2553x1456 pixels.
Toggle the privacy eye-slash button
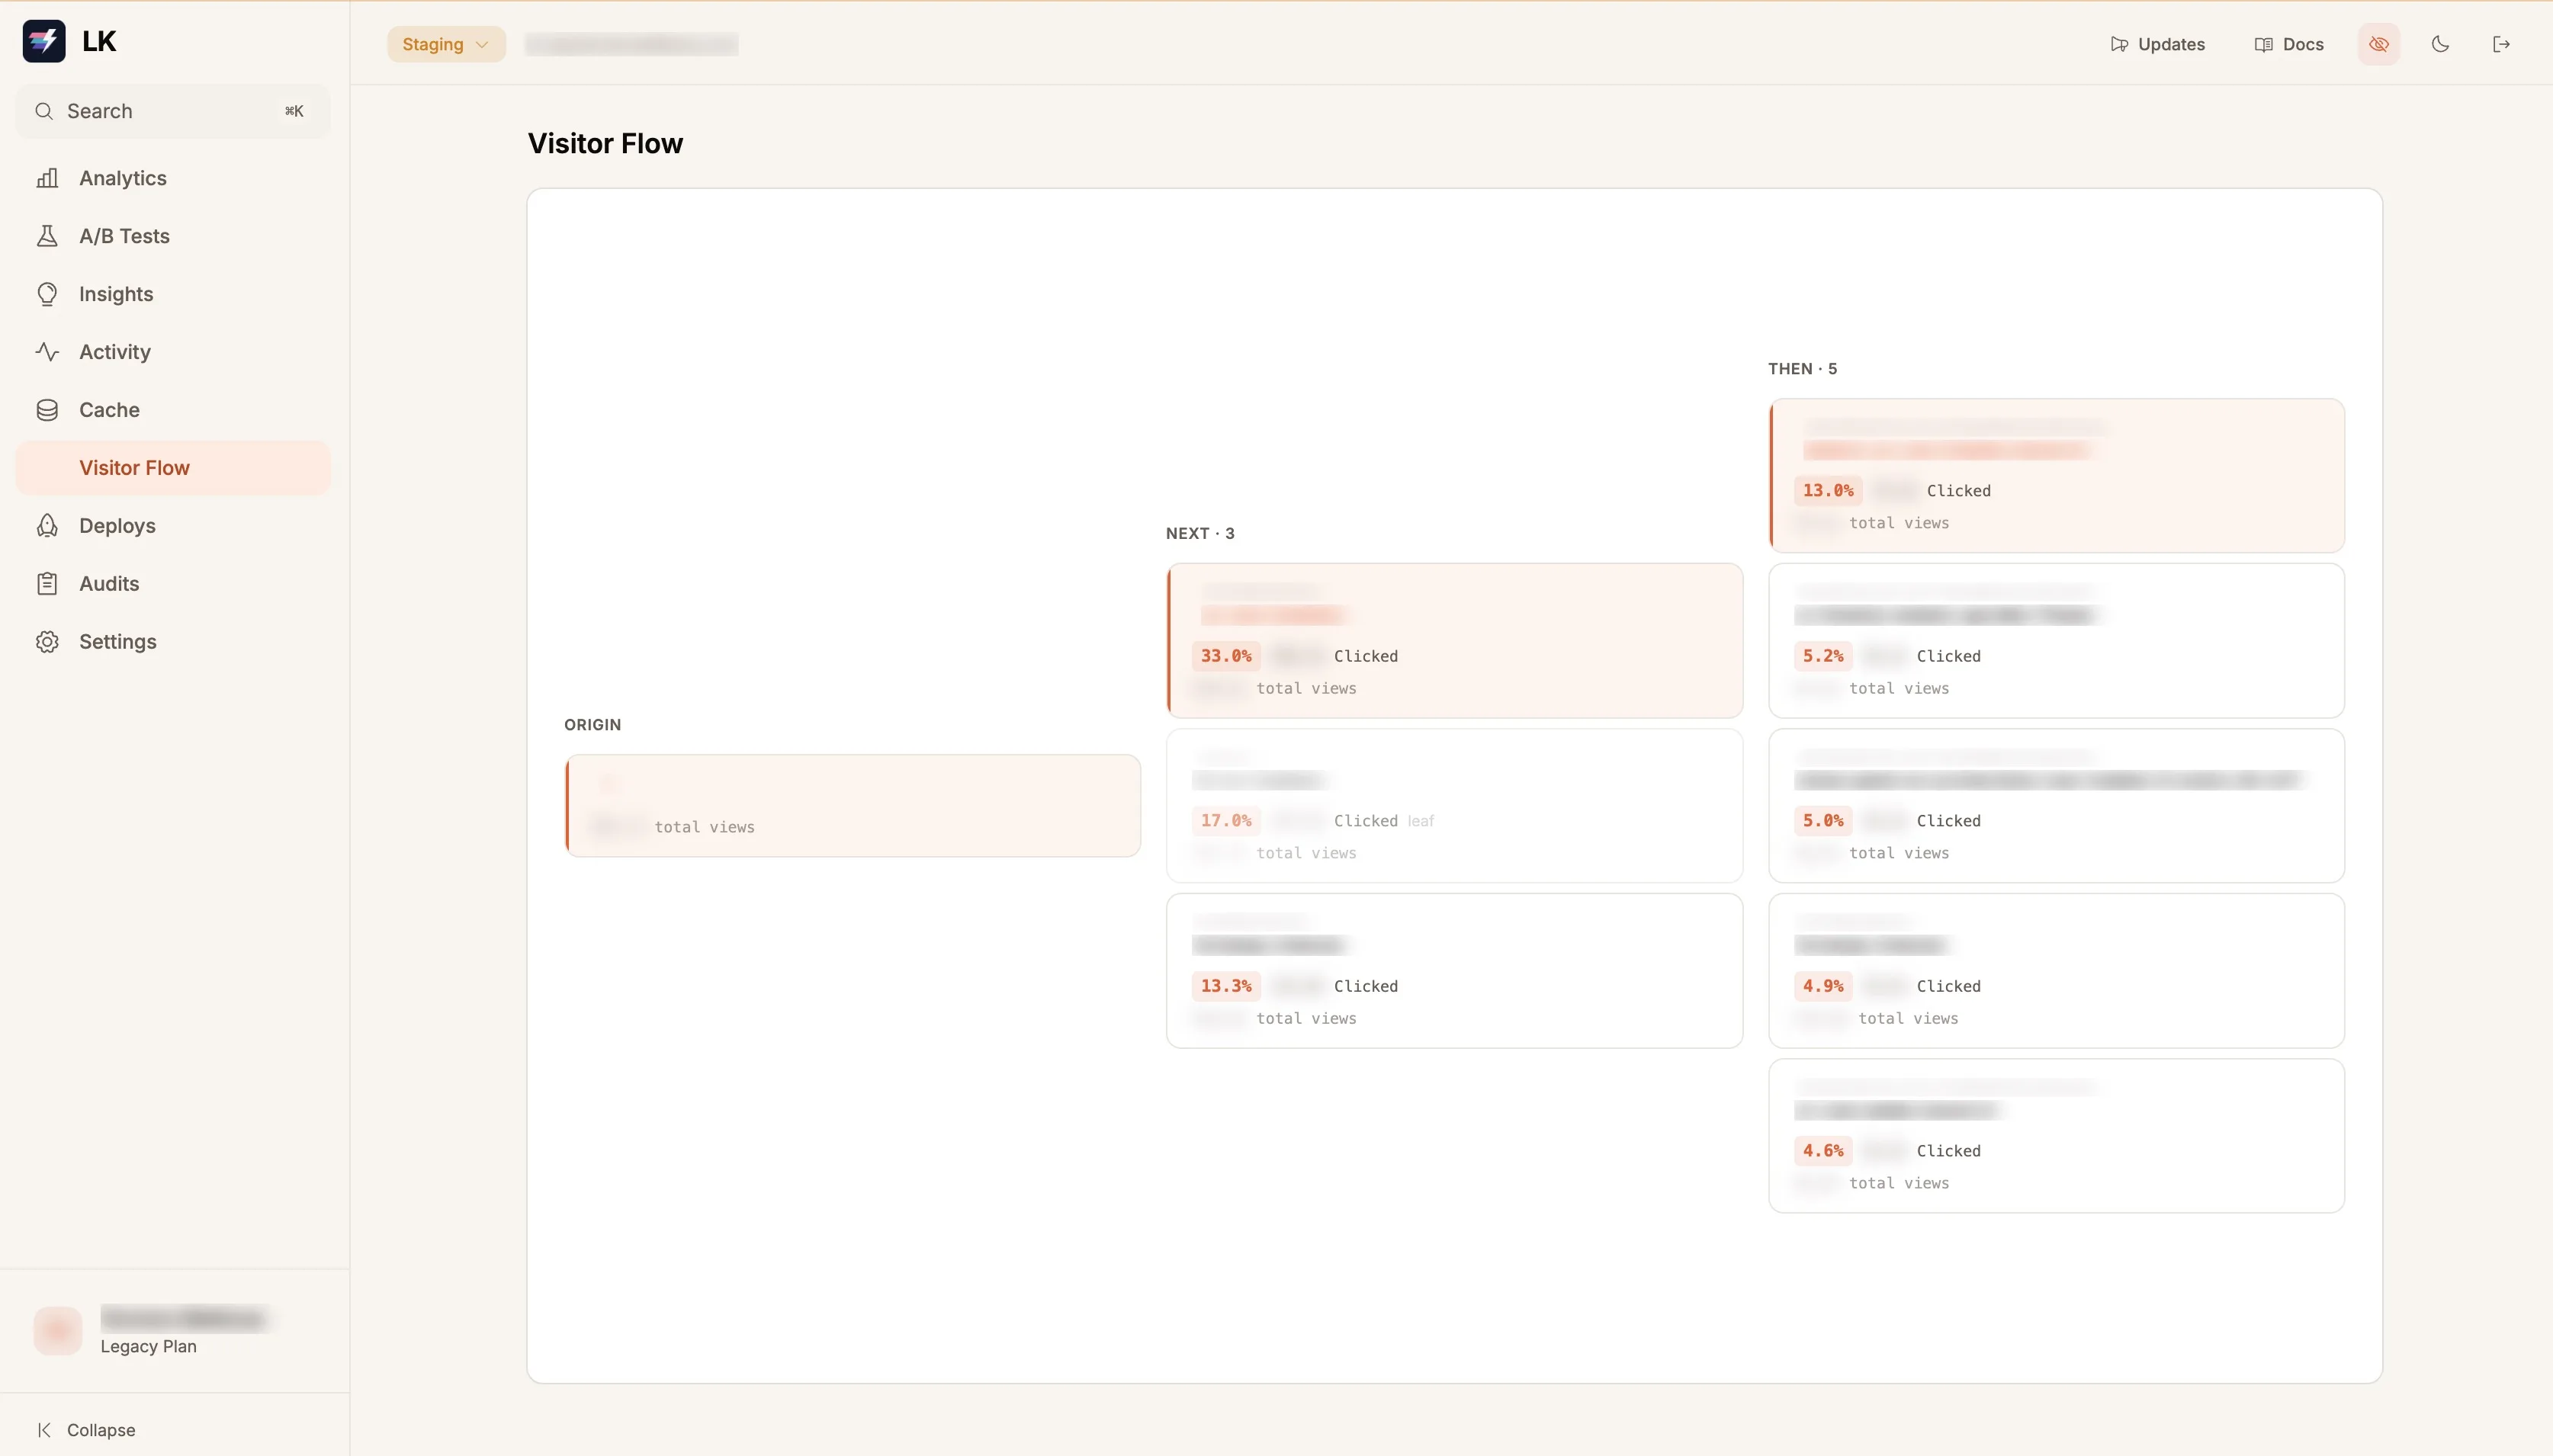(x=2379, y=44)
